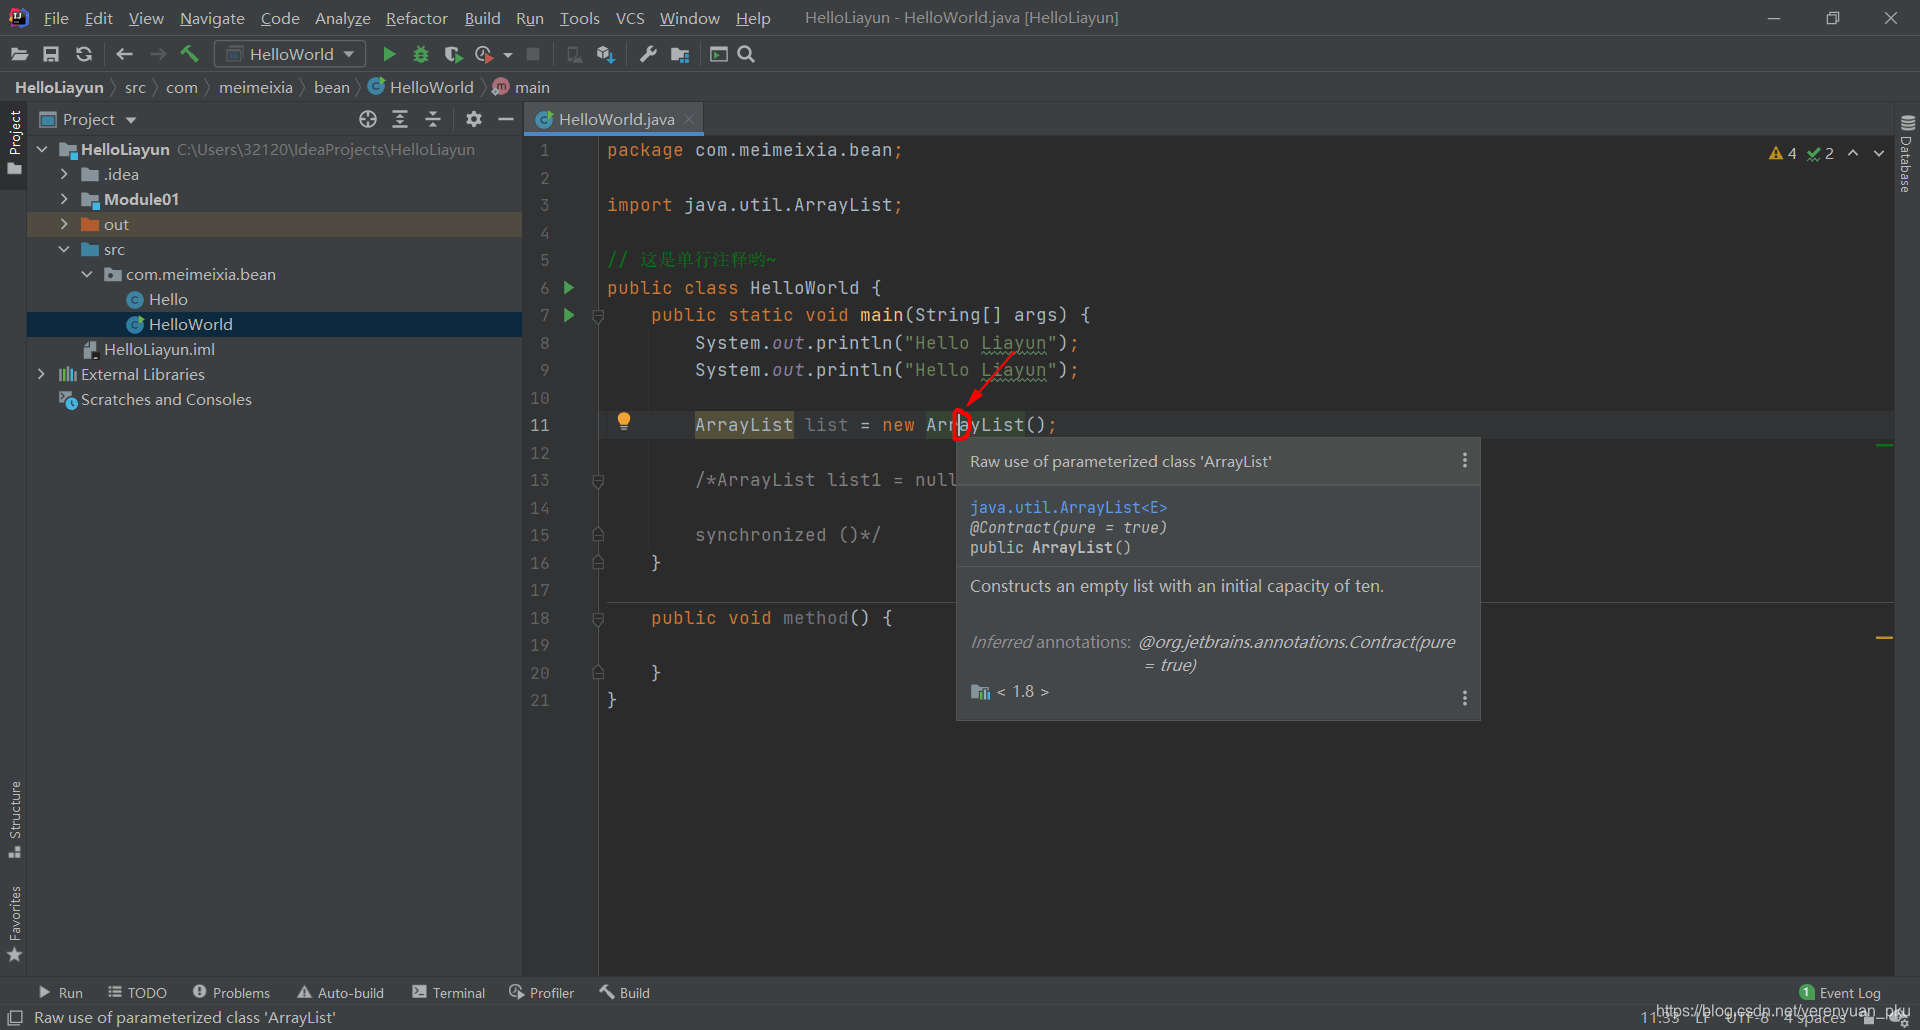The height and width of the screenshot is (1030, 1920).
Task: Click the Expand All icon in Project panel
Action: 400,119
